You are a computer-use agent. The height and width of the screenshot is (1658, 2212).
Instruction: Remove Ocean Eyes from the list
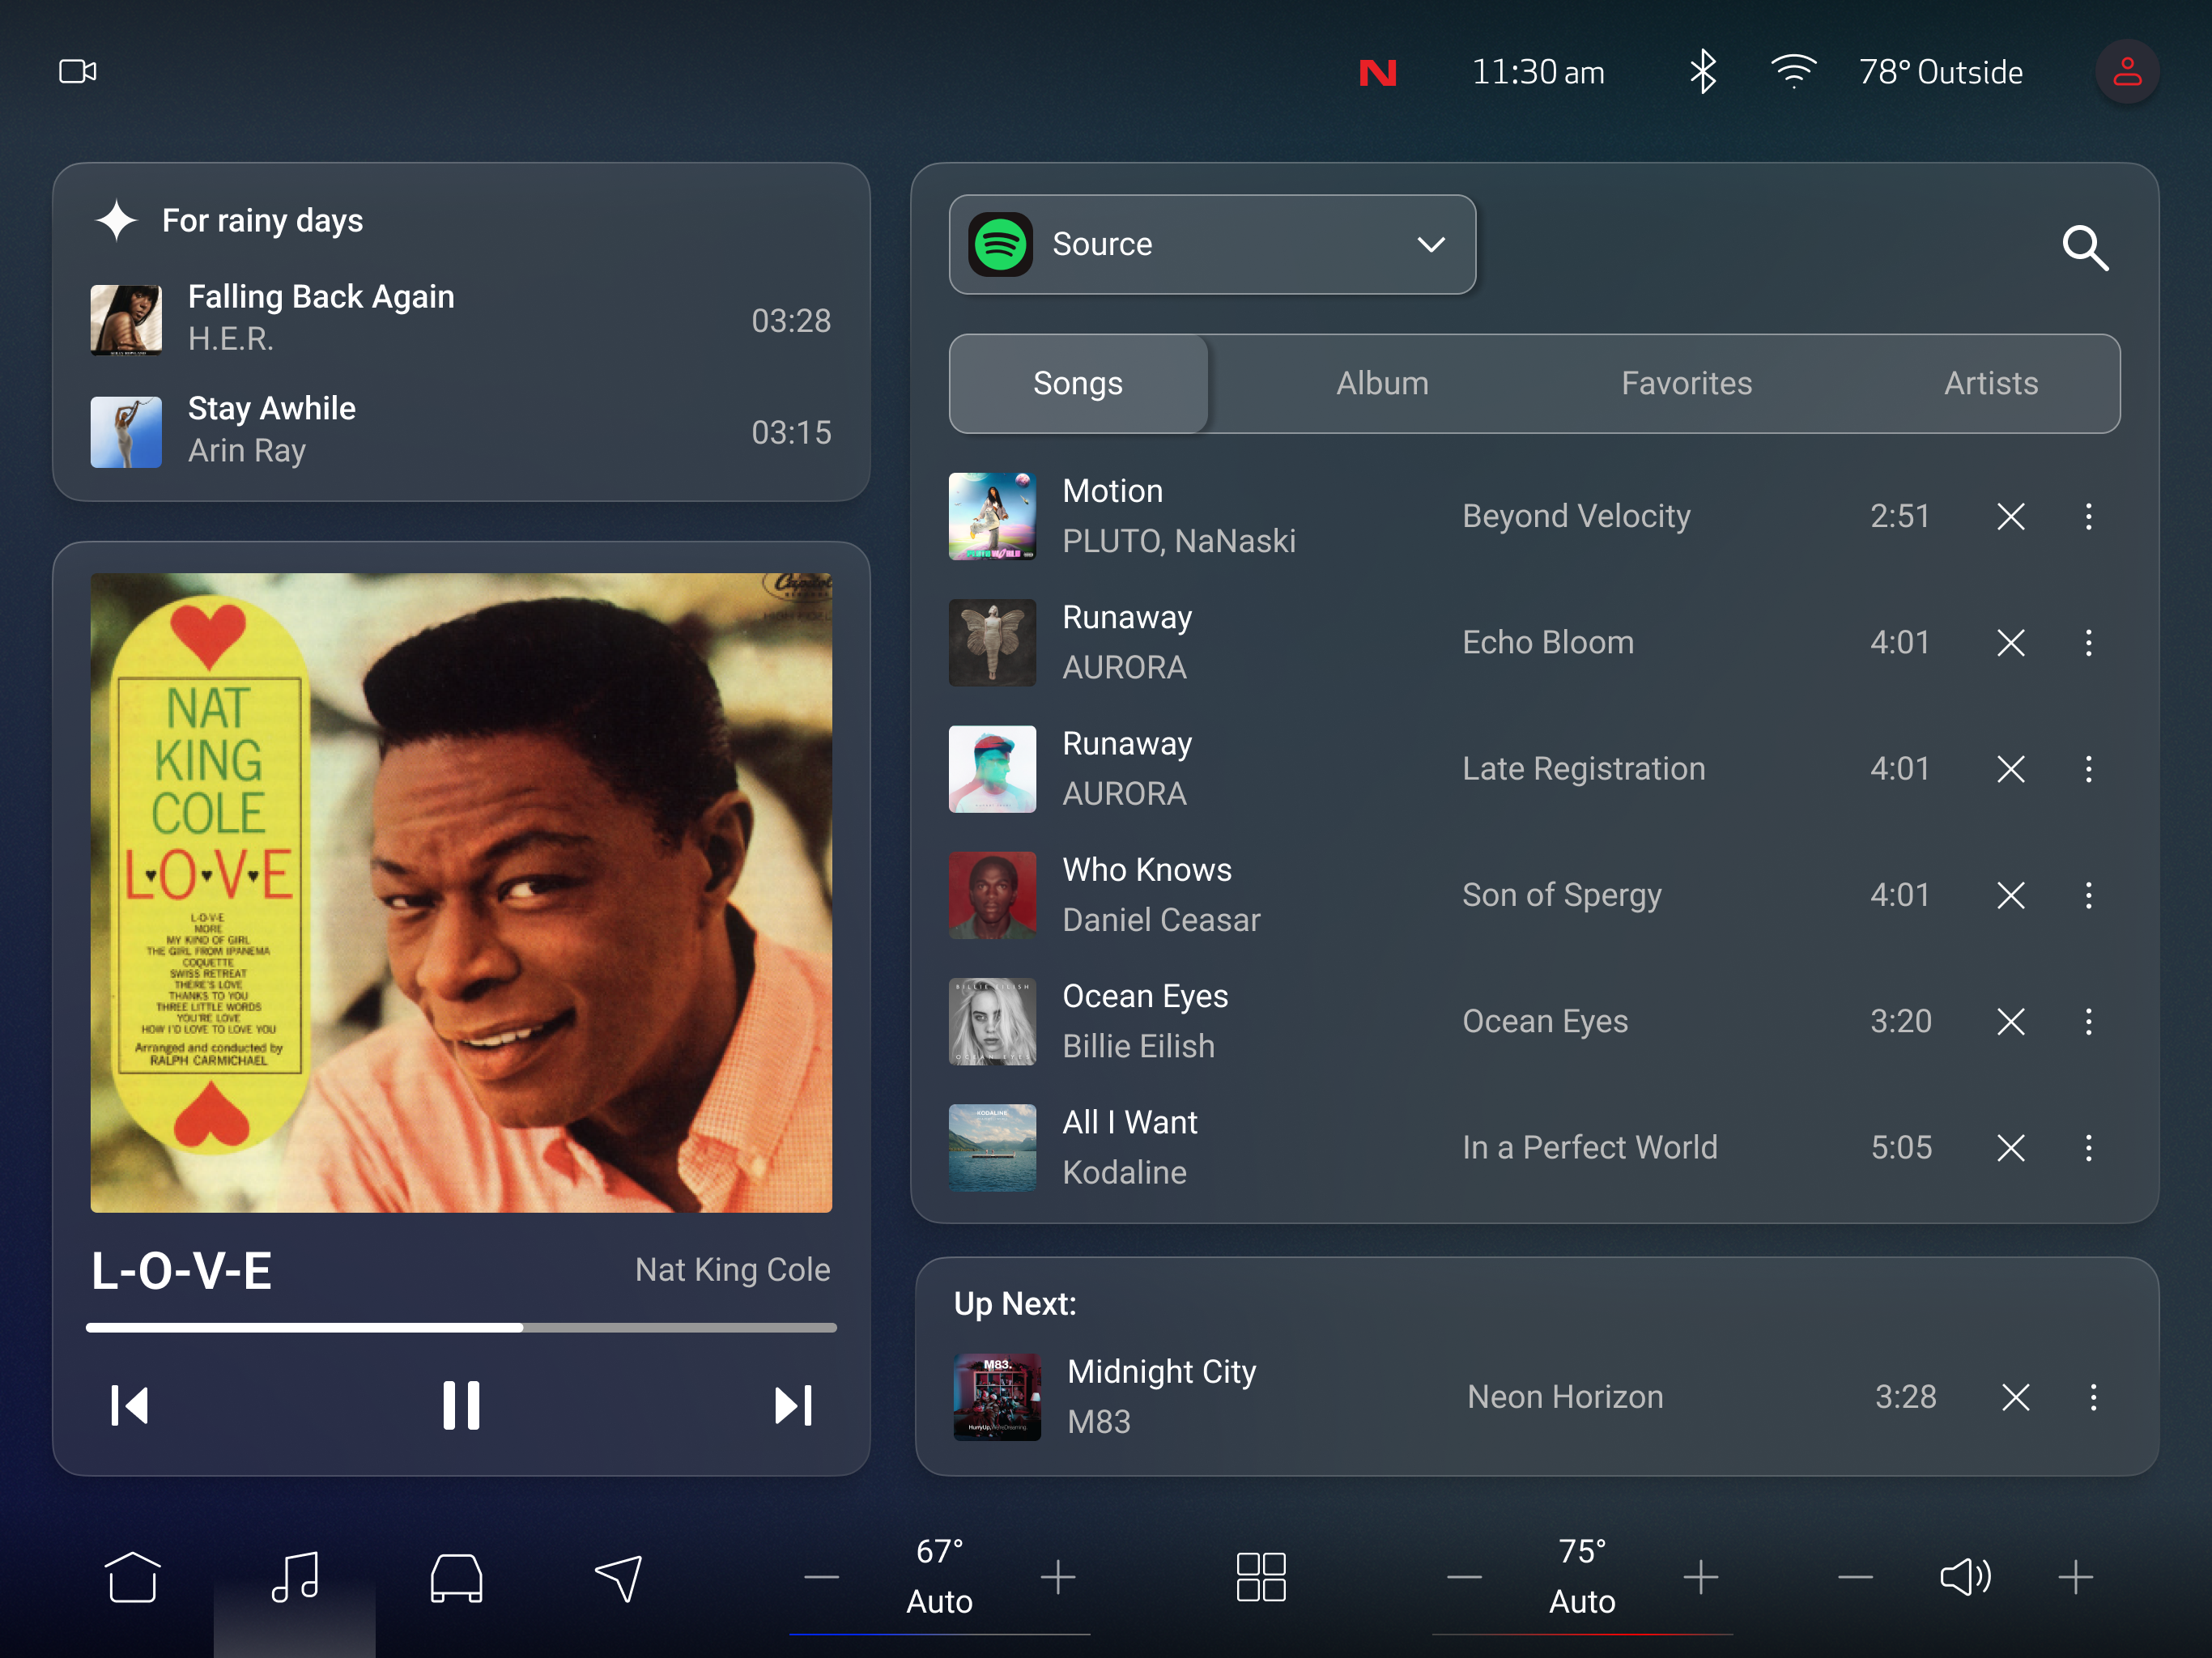pyautogui.click(x=2010, y=1021)
